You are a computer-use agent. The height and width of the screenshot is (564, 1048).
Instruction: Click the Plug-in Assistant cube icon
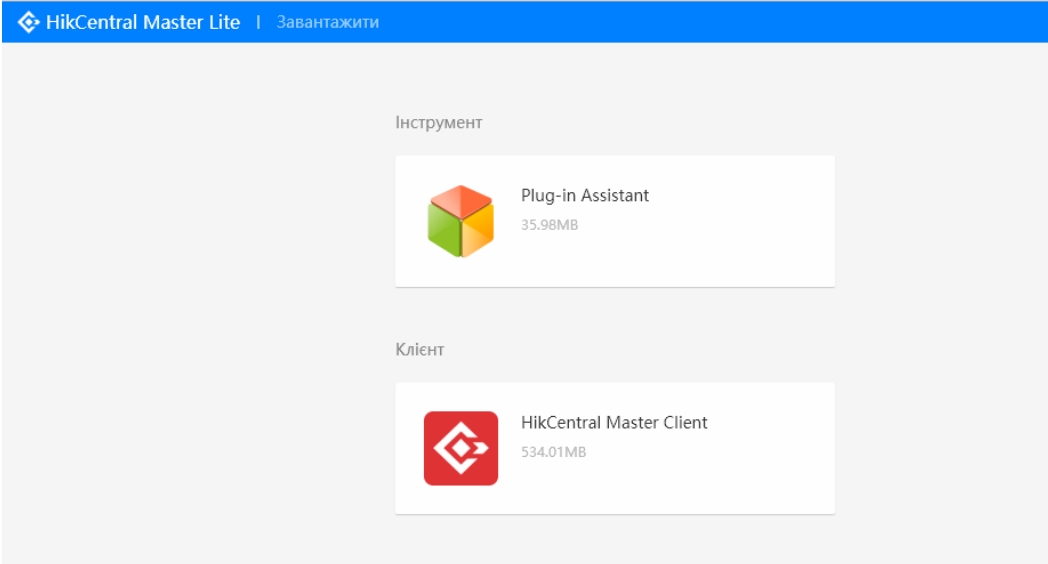(x=460, y=221)
